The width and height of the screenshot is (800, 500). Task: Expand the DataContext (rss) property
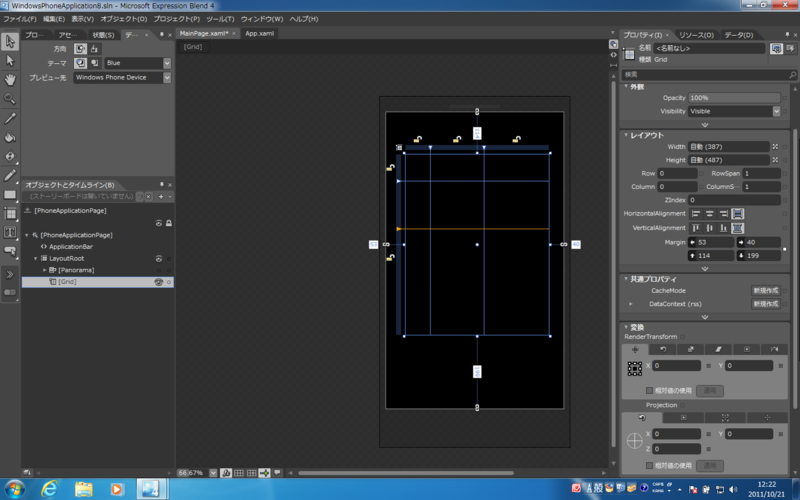point(631,304)
